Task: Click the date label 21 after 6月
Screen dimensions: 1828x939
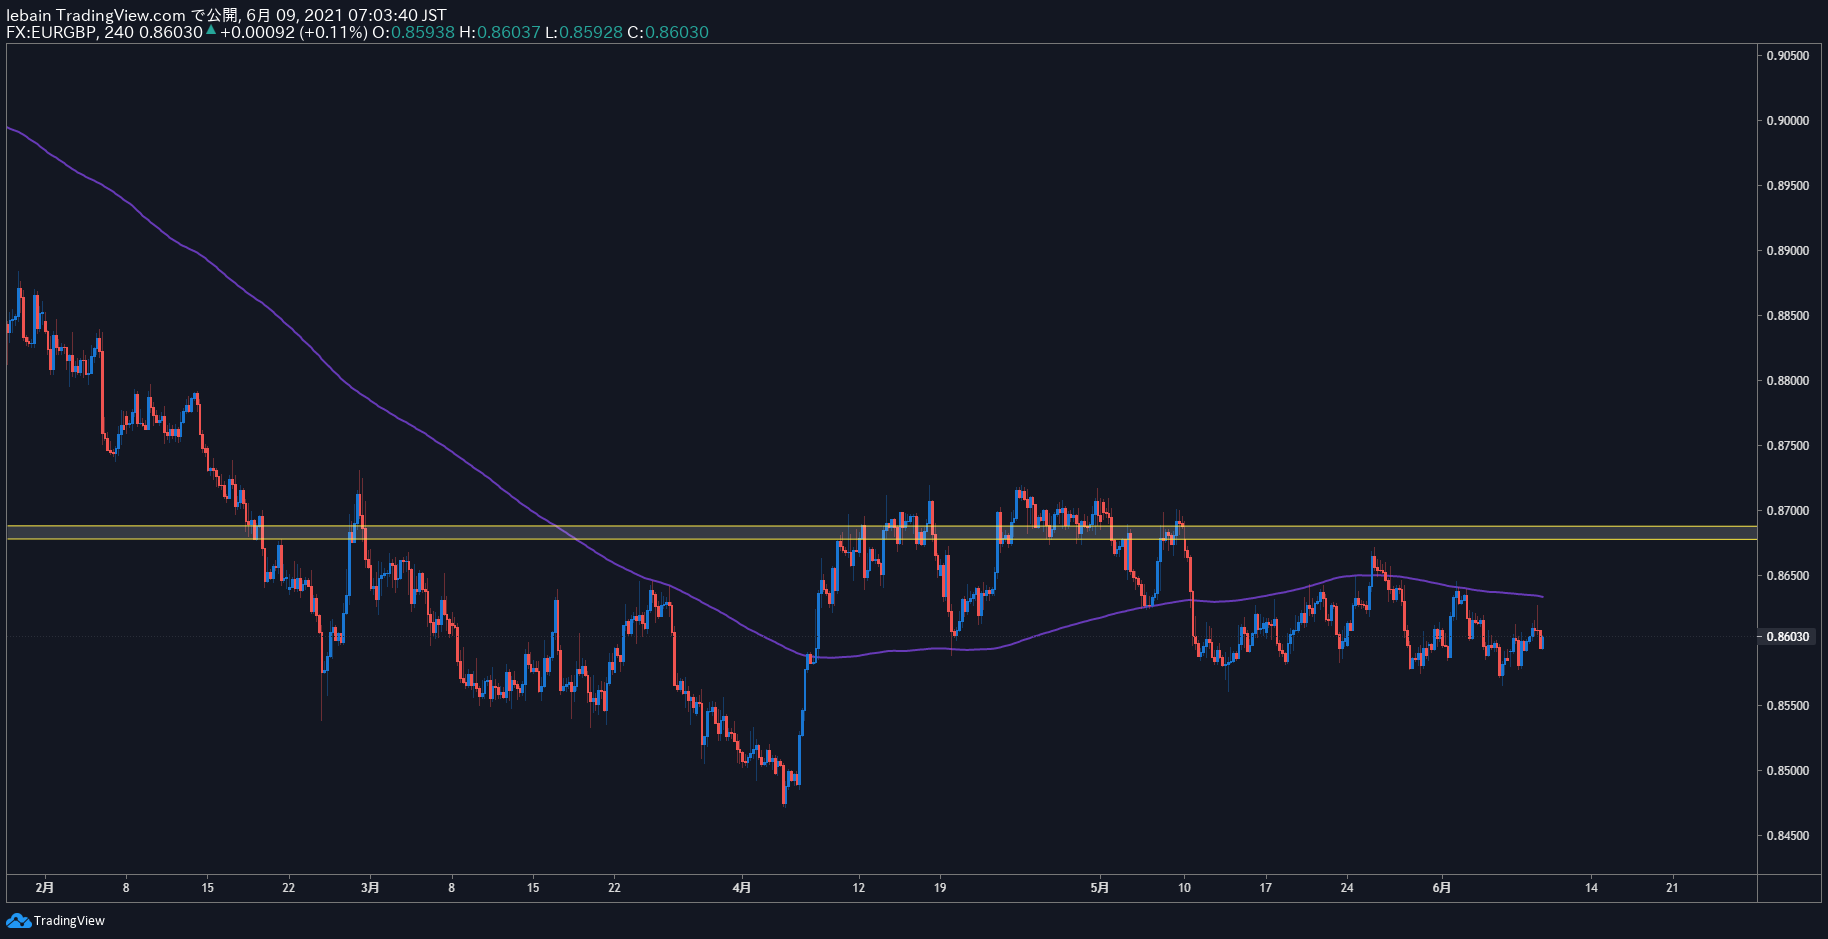Action: (x=1672, y=887)
